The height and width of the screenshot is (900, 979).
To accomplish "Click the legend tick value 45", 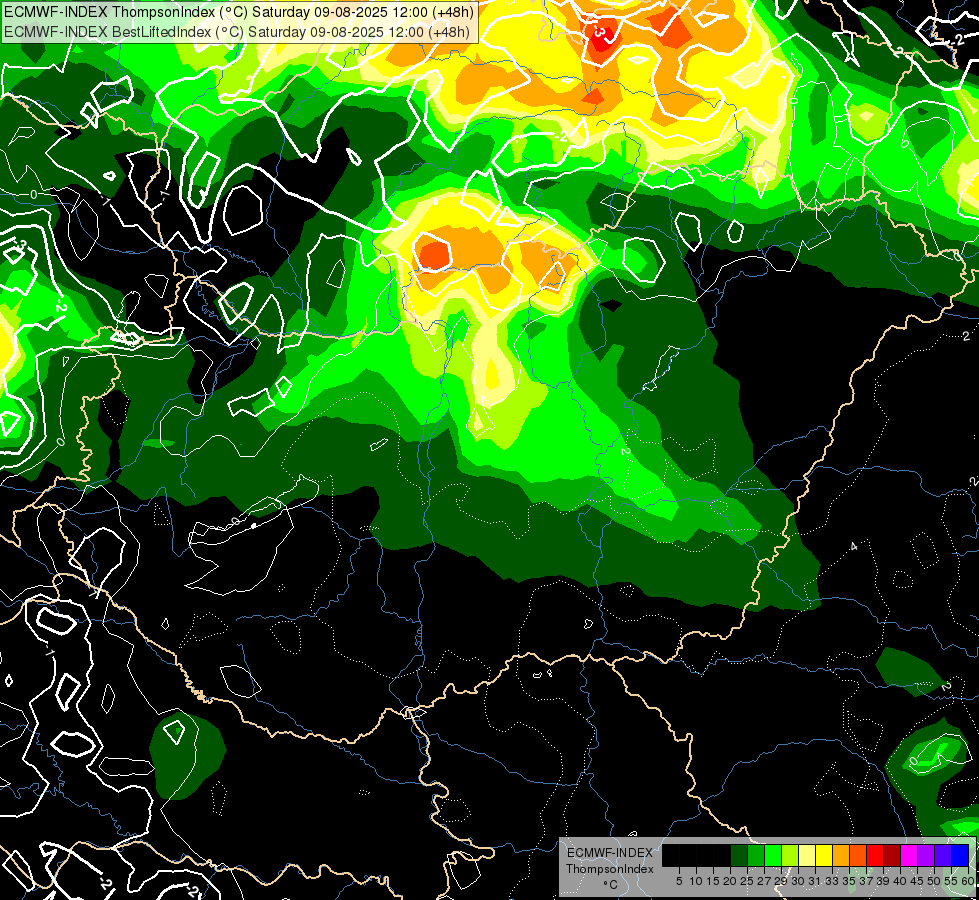I will 917,881.
